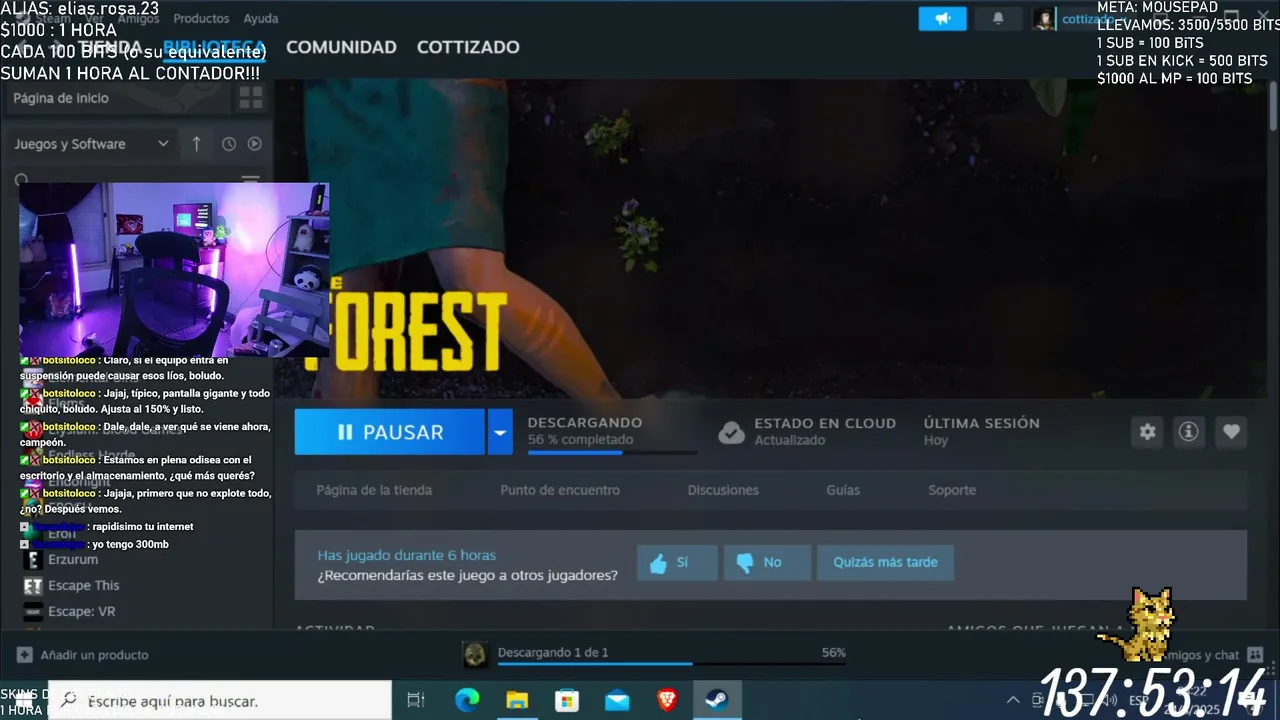
Task: Show hidden system tray icons chevron
Action: click(x=1012, y=701)
